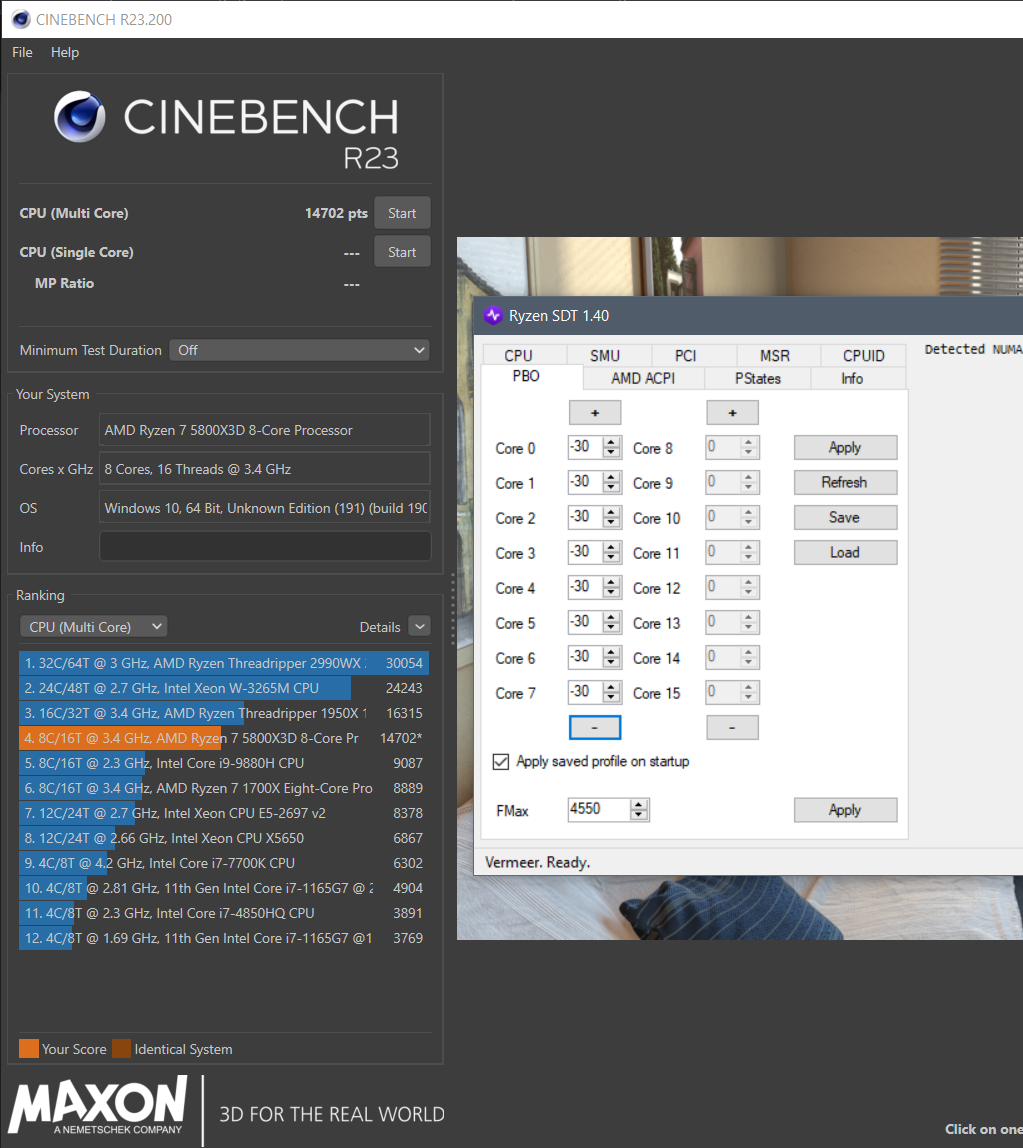Click the Cinebench logo icon in title bar

[x=21, y=20]
